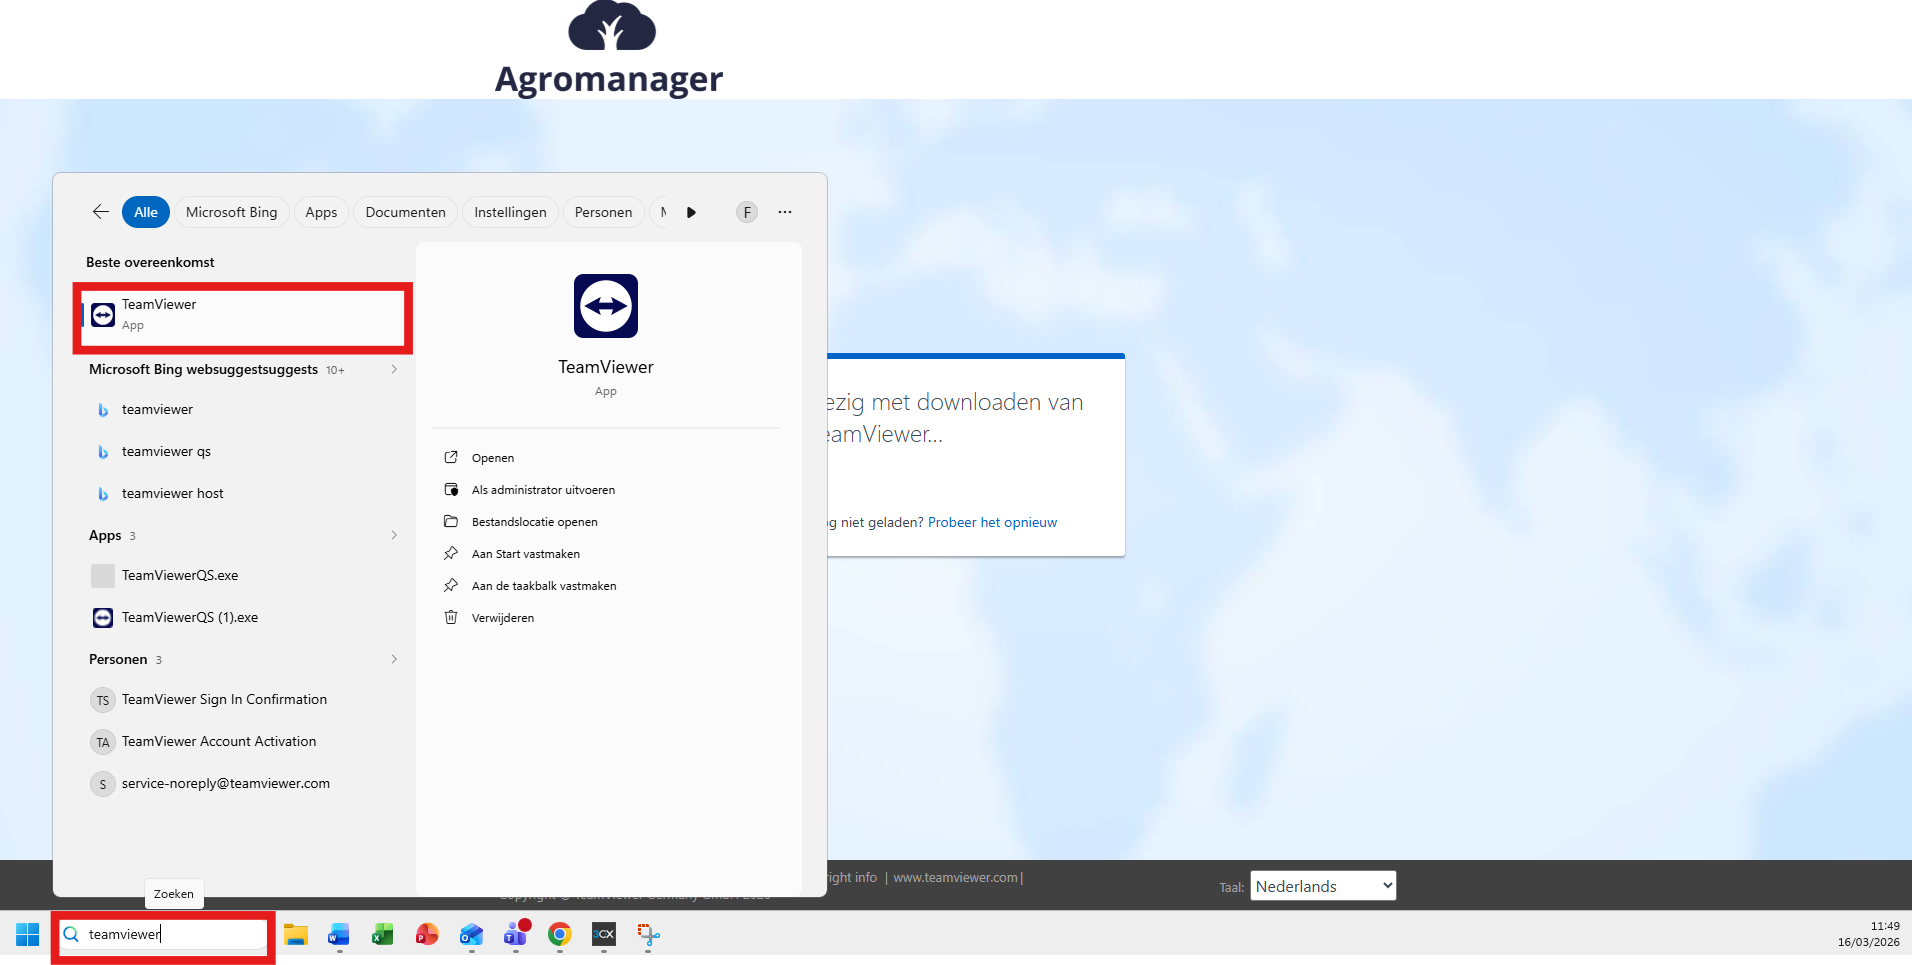Image resolution: width=1912 pixels, height=965 pixels.
Task: Open the 3CX app on the taskbar
Action: (604, 935)
